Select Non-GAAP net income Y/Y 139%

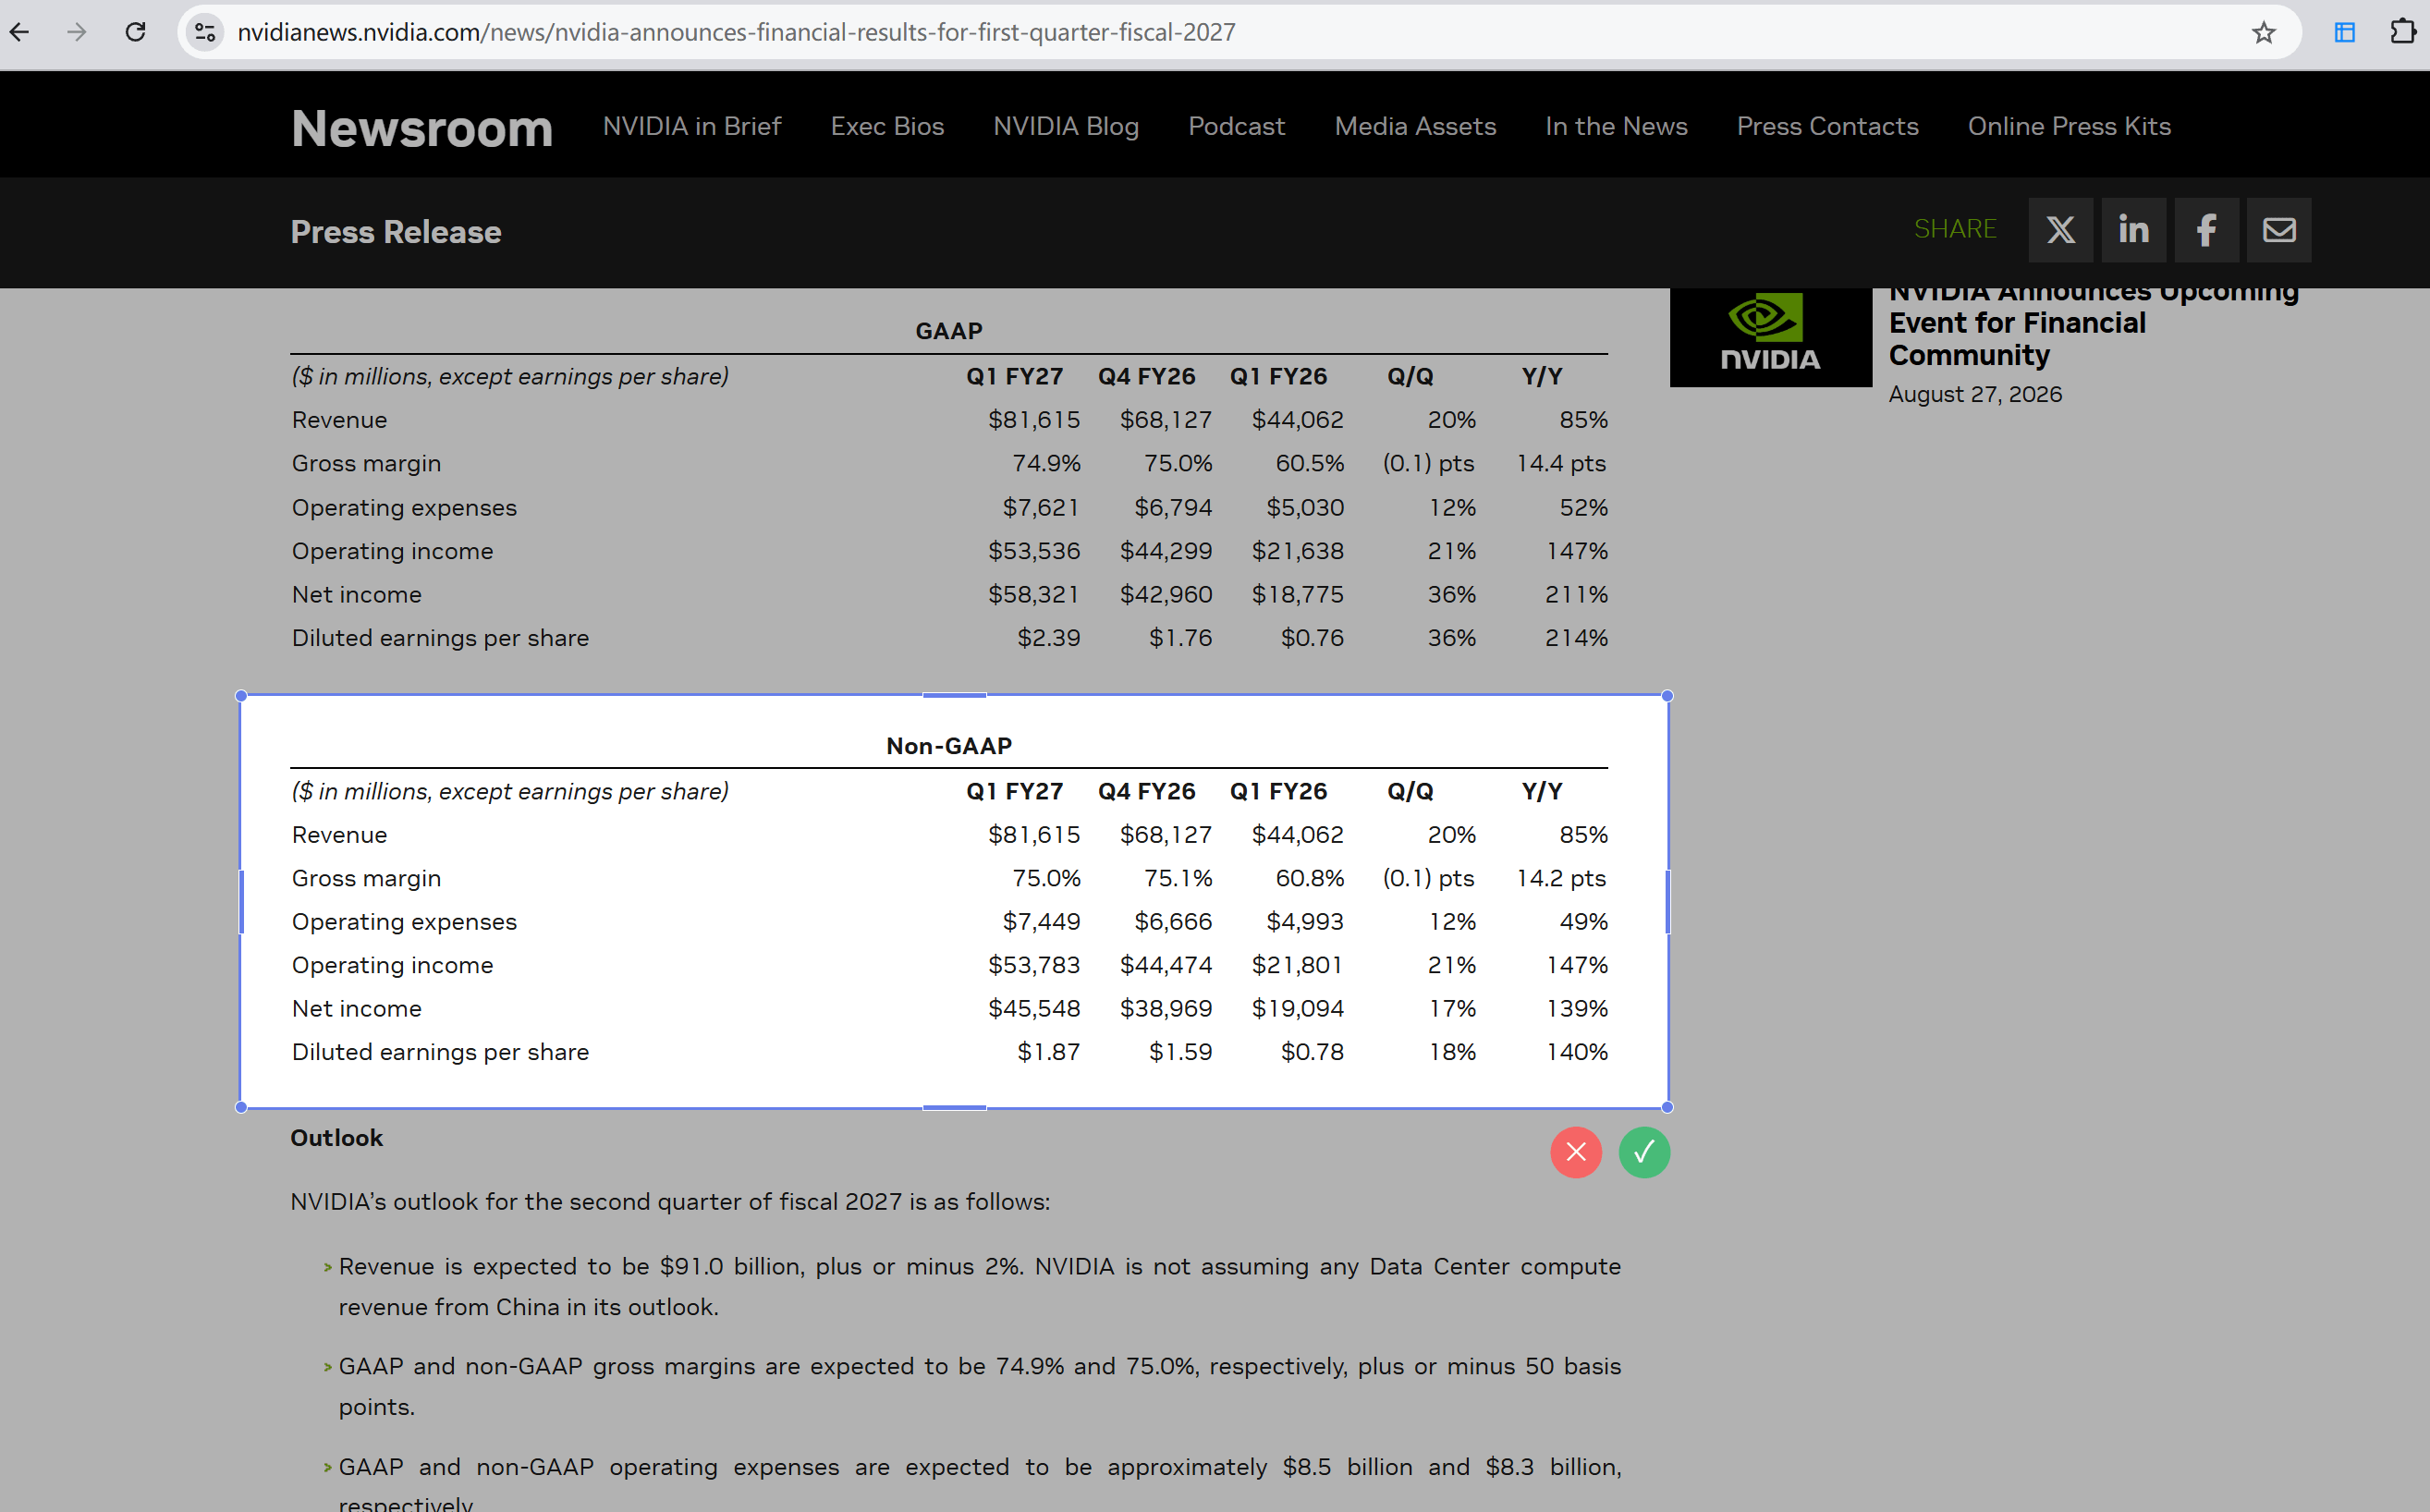click(x=1576, y=1008)
